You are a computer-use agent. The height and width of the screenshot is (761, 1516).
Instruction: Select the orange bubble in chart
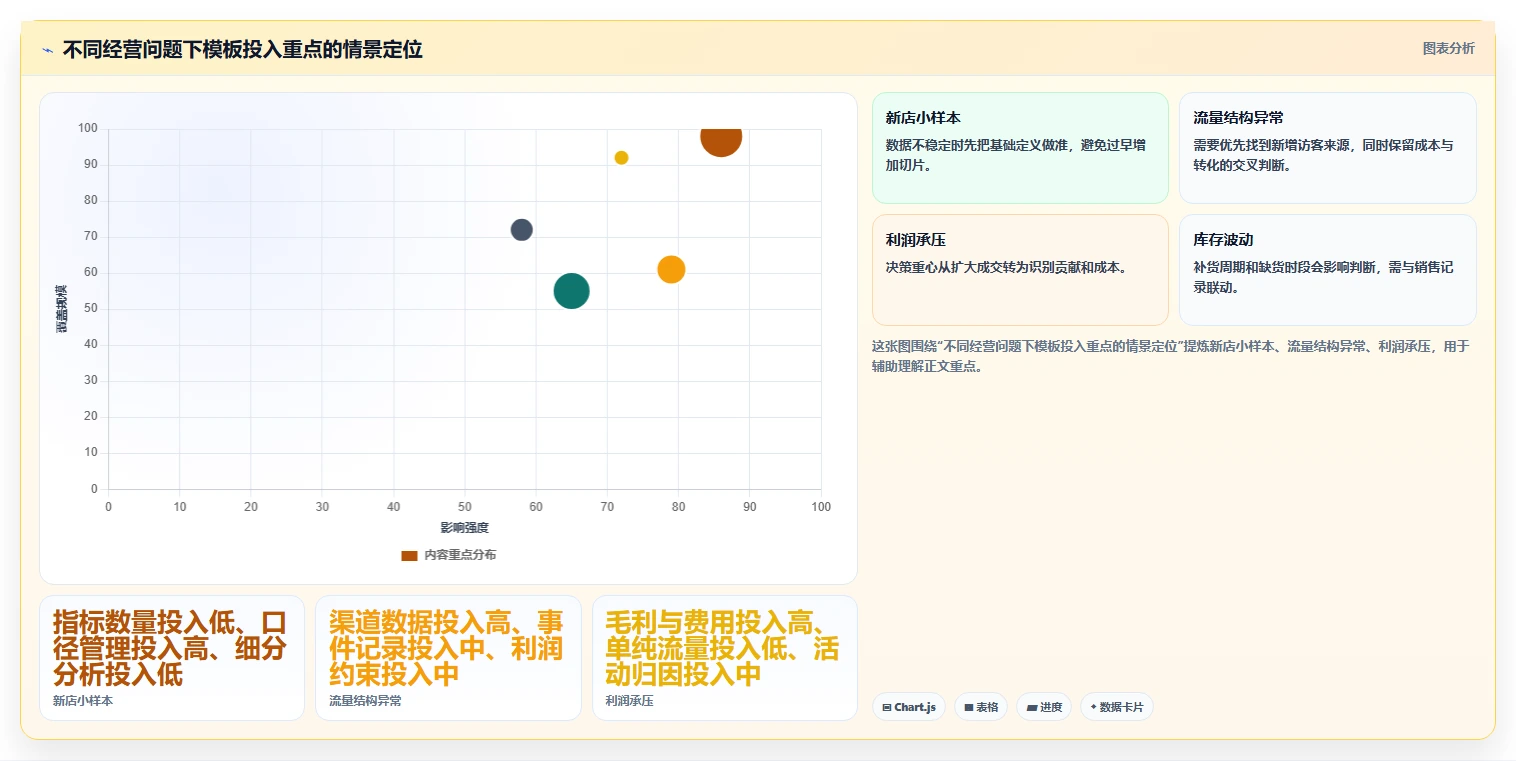coord(671,270)
